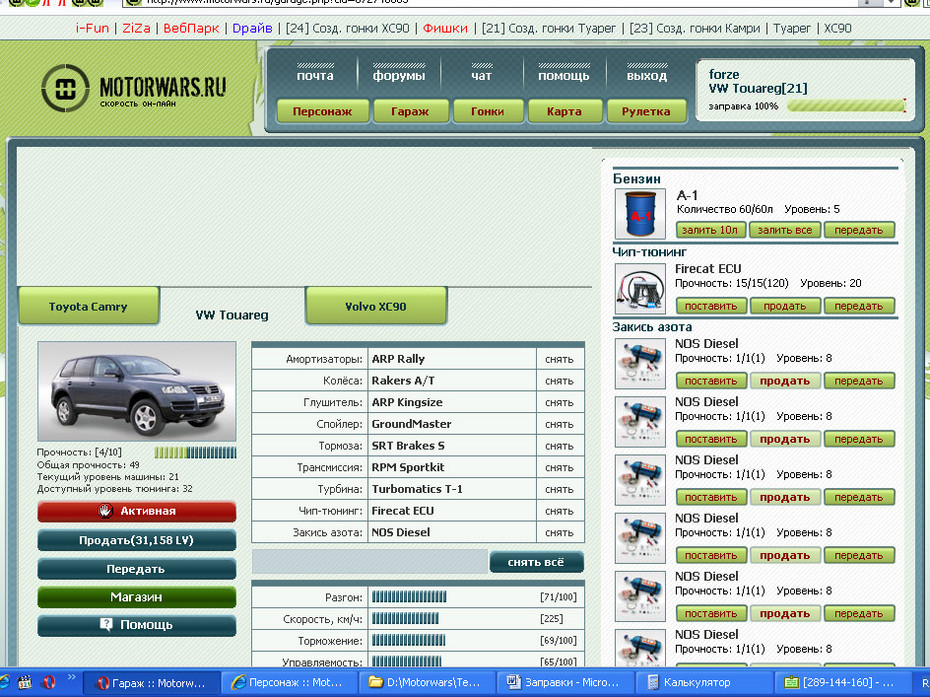Open the Драйв link in top bar
930x697 pixels.
(252, 28)
